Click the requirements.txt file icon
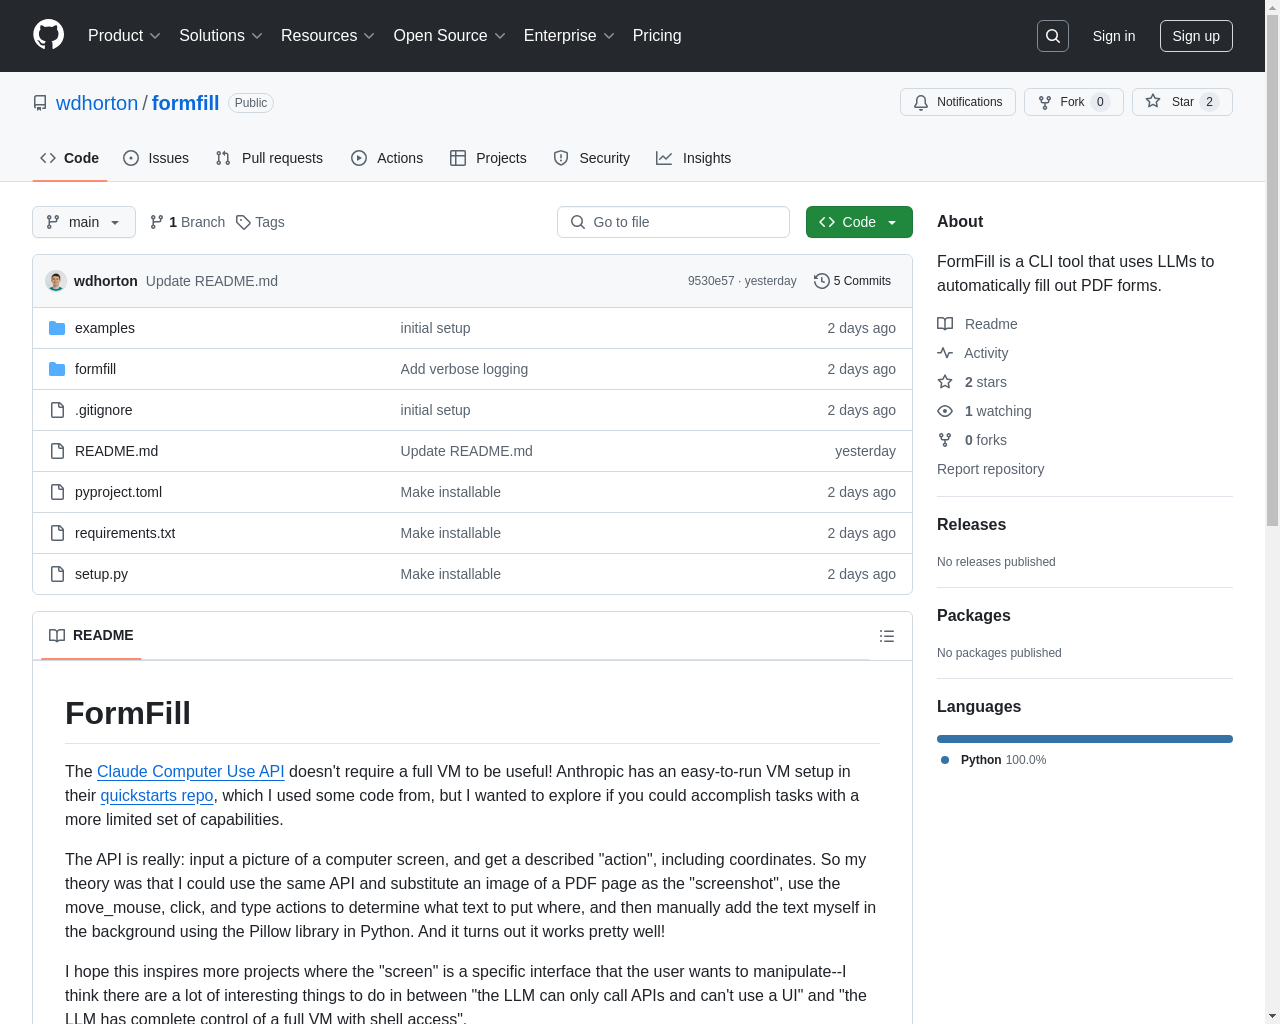The image size is (1280, 1024). (57, 533)
